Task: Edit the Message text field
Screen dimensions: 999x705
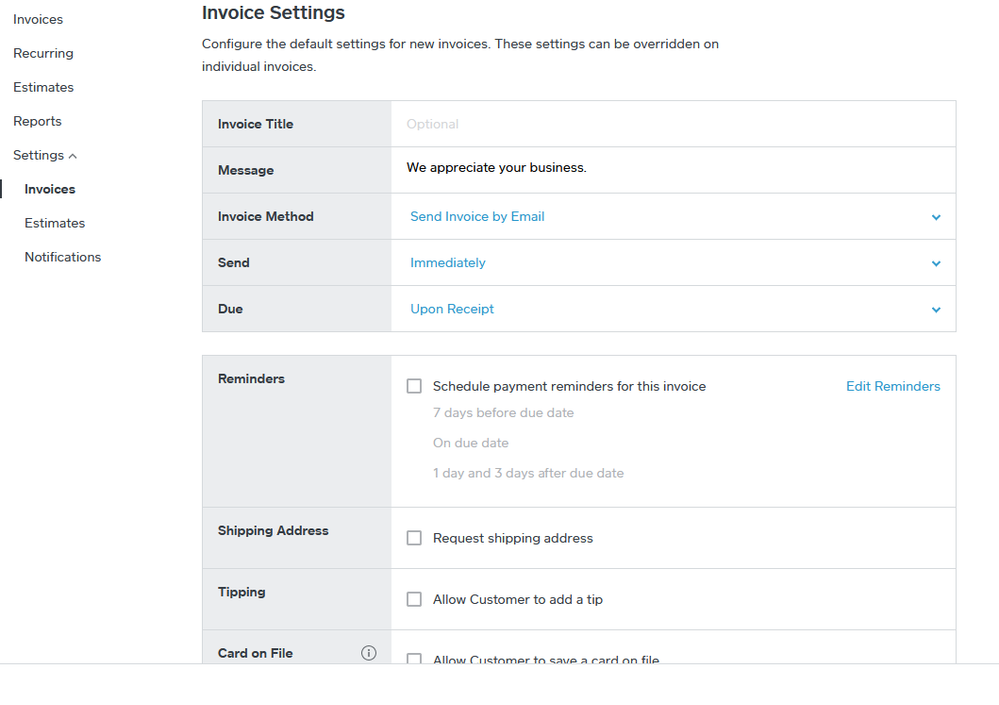Action: [x=672, y=168]
